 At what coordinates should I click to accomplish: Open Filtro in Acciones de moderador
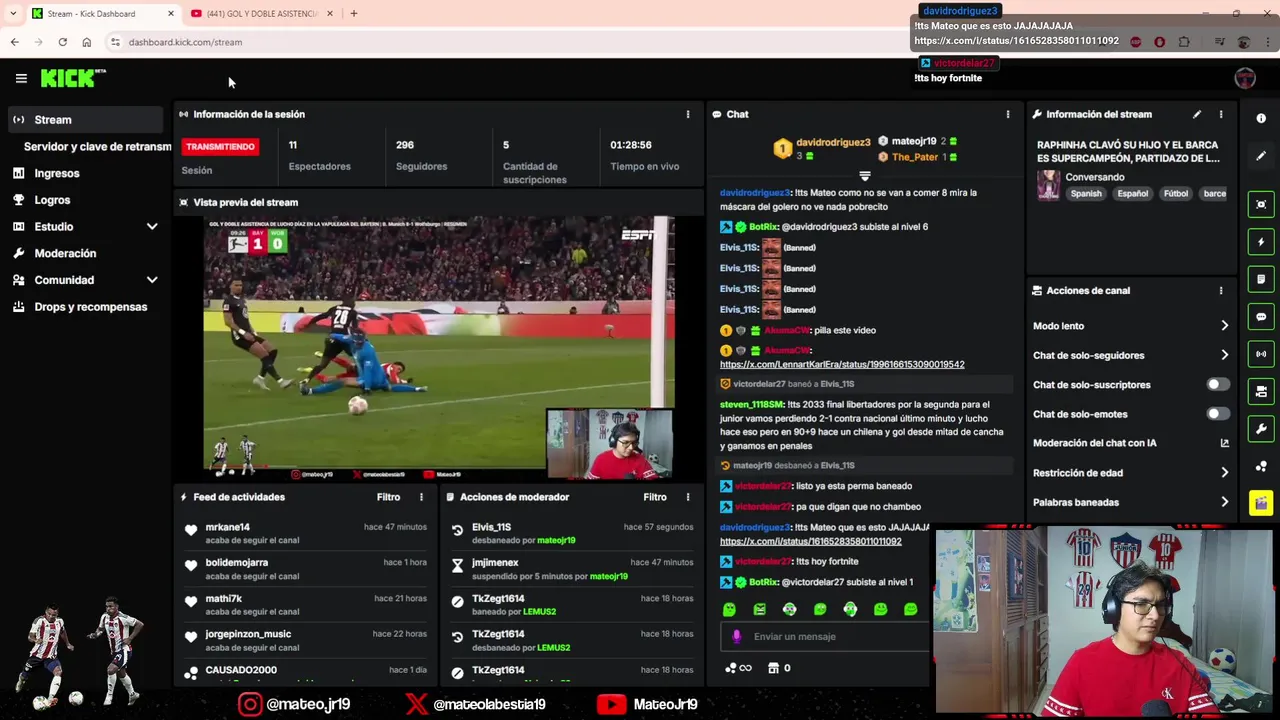click(655, 497)
